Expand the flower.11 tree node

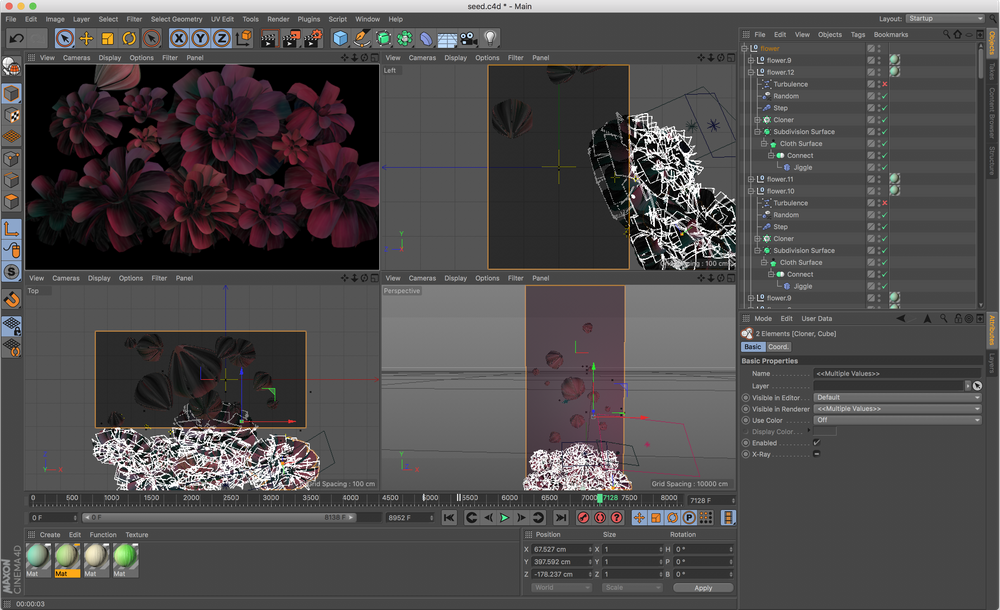[751, 179]
